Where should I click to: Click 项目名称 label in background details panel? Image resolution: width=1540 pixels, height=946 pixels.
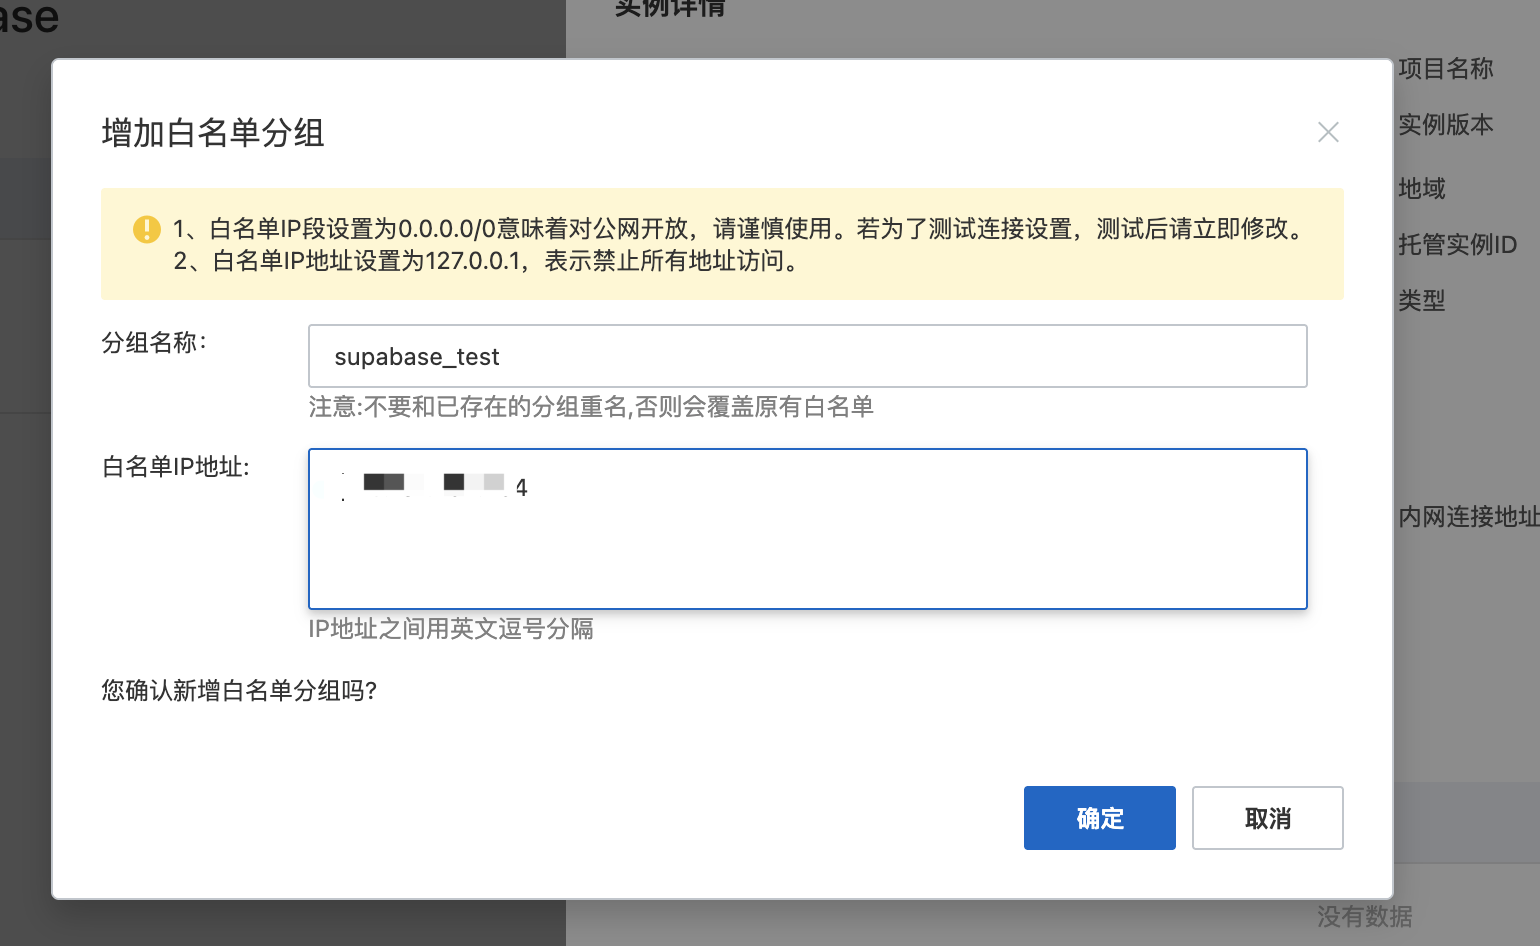click(x=1445, y=69)
